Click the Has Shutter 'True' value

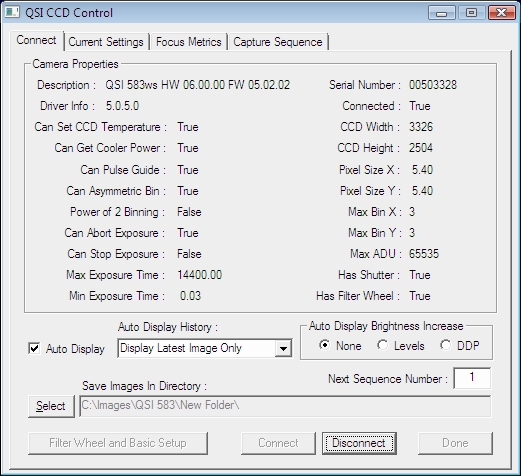420,275
